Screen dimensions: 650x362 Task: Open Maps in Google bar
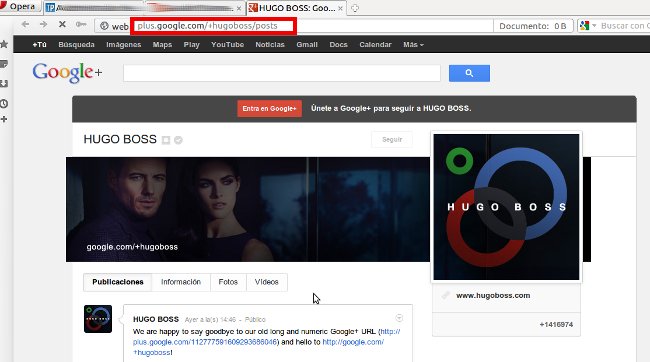(x=162, y=44)
